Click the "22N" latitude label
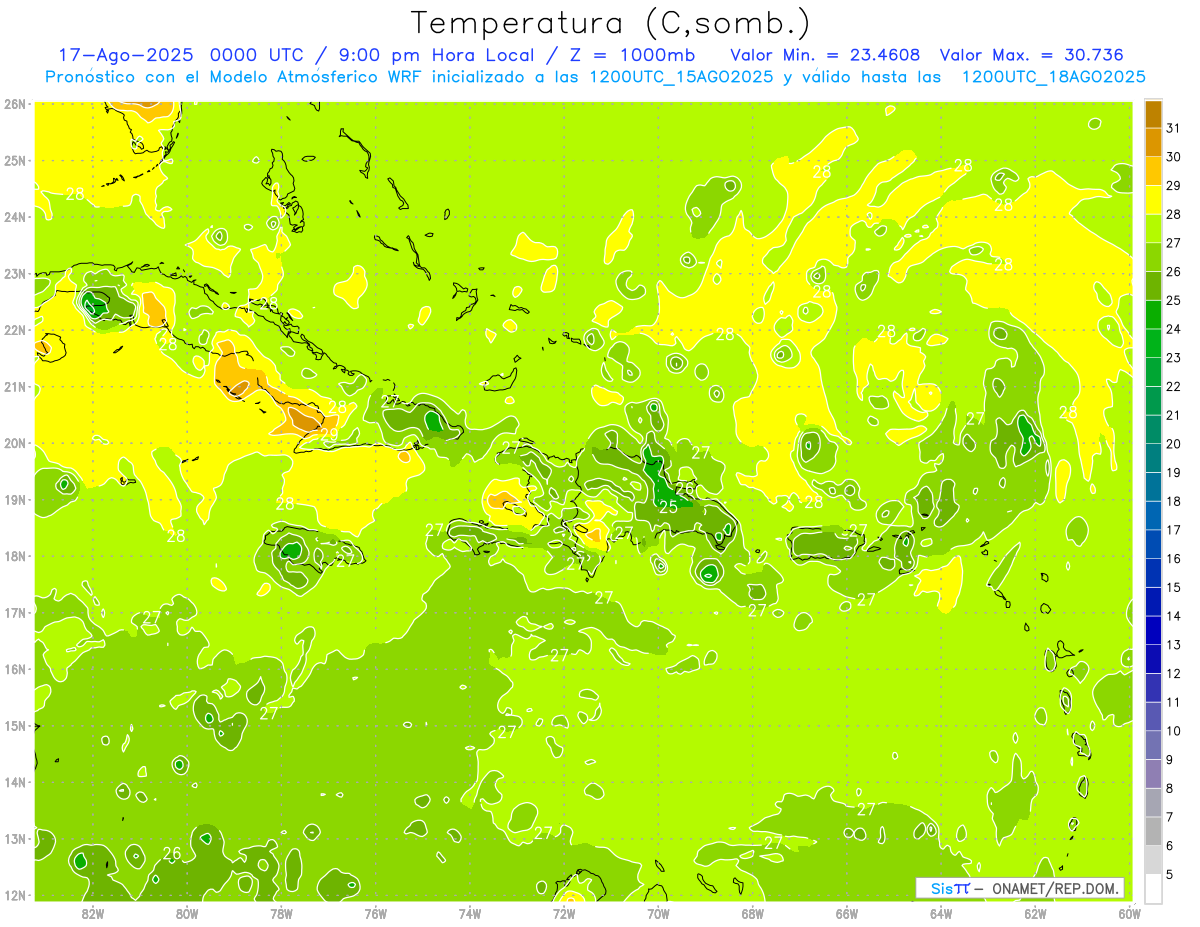This screenshot has height=927, width=1200. [14, 329]
